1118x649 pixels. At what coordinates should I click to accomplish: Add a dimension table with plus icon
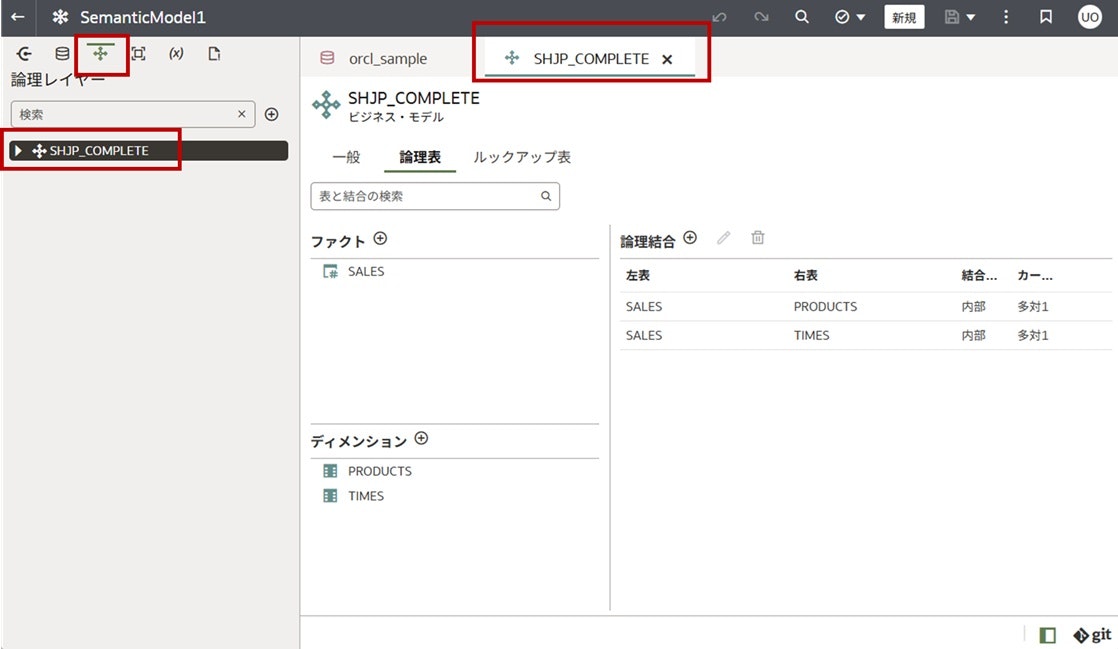421,439
